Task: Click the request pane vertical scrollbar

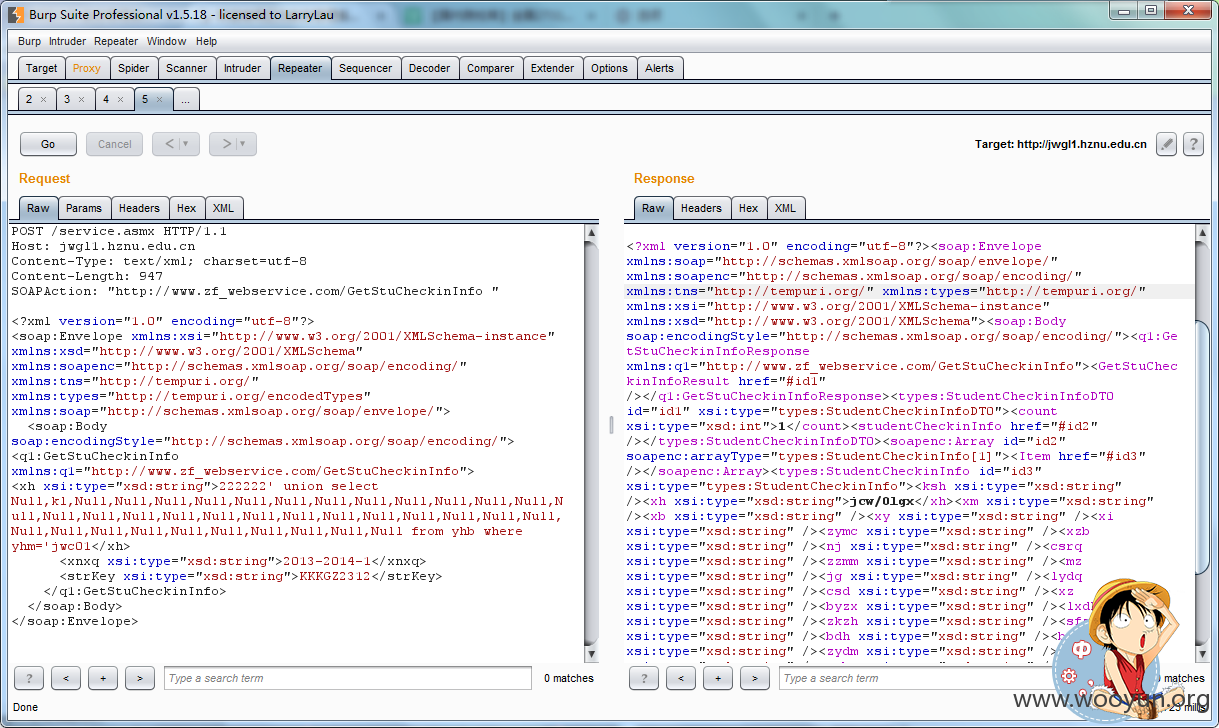Action: (591, 442)
